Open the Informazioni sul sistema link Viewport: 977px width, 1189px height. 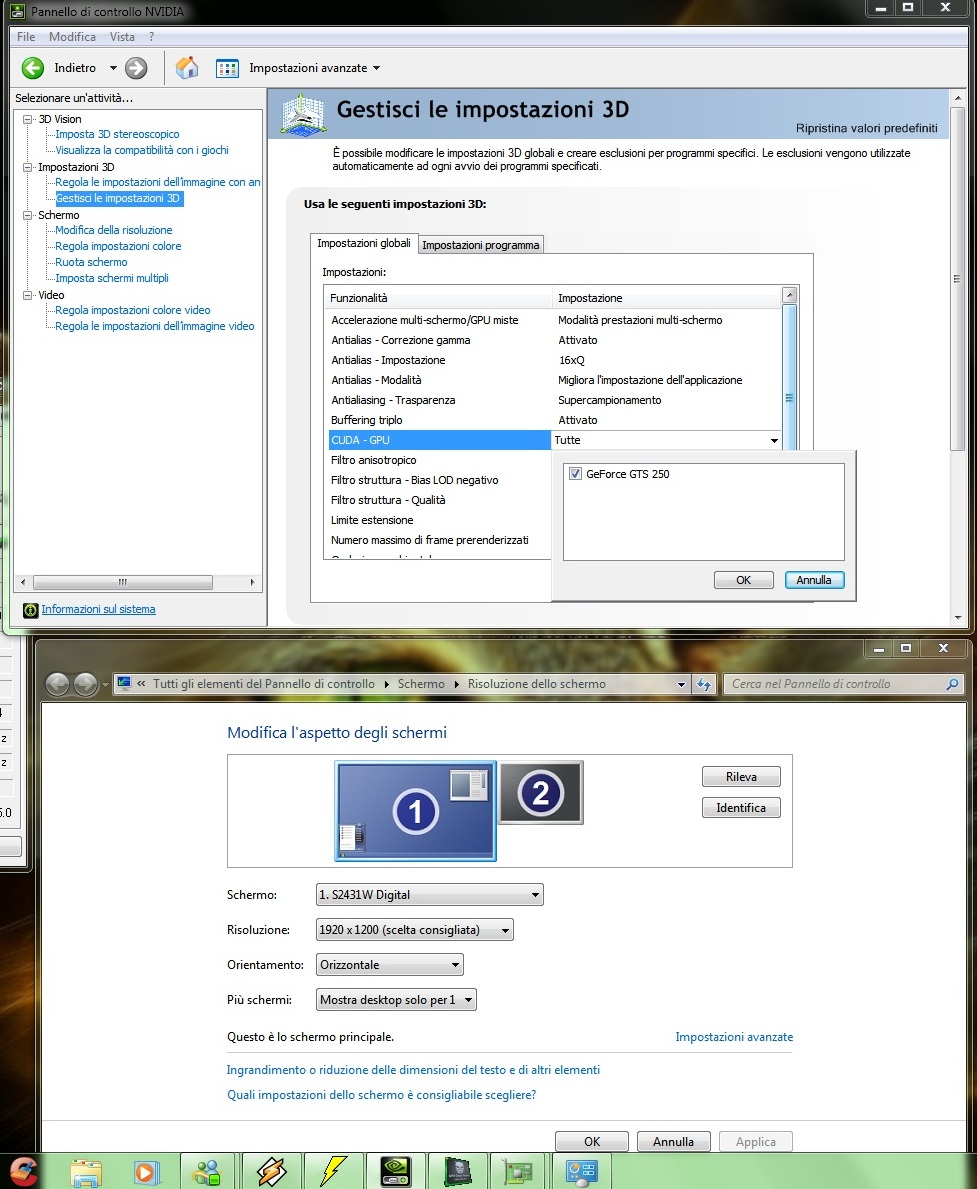99,610
